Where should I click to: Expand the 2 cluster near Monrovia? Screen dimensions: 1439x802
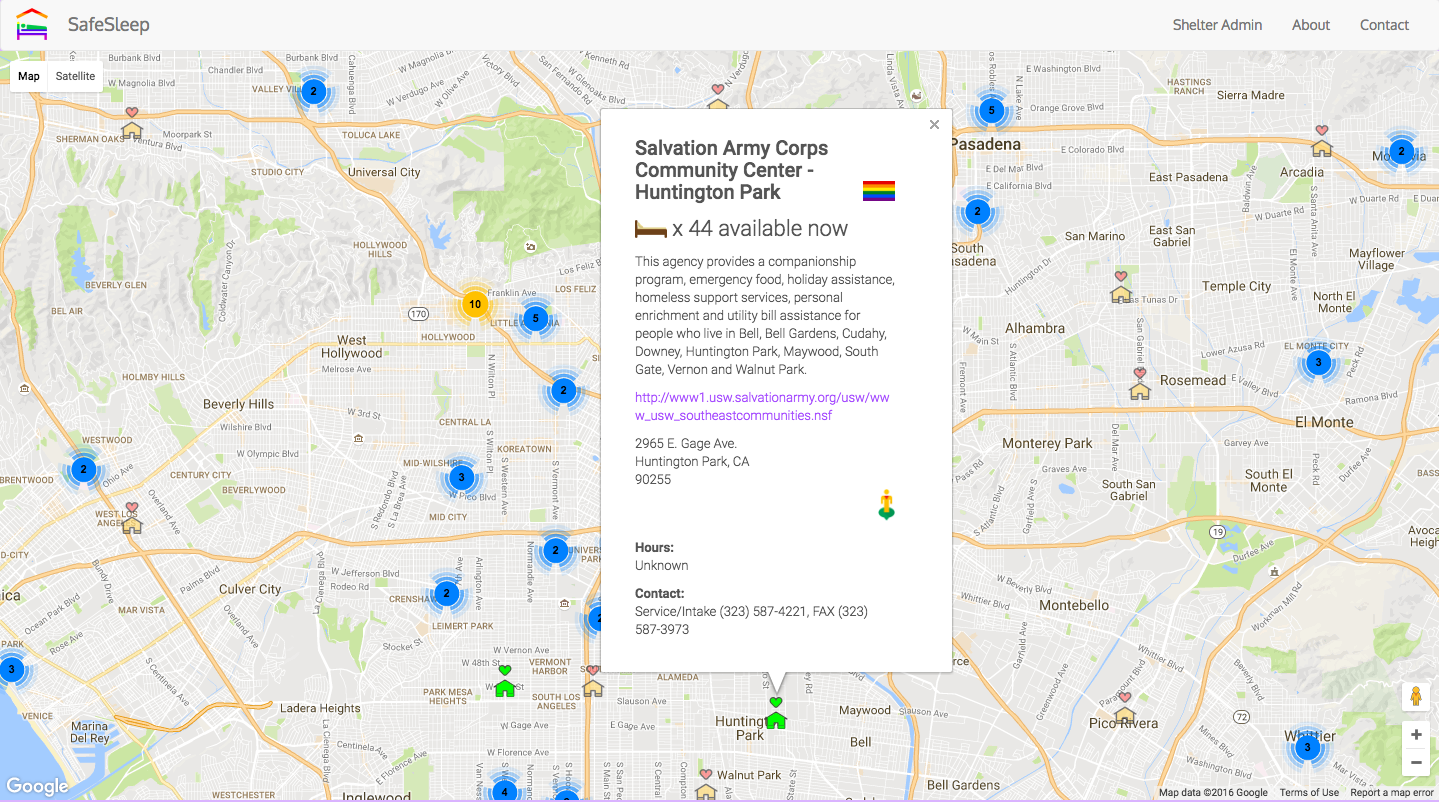1401,152
